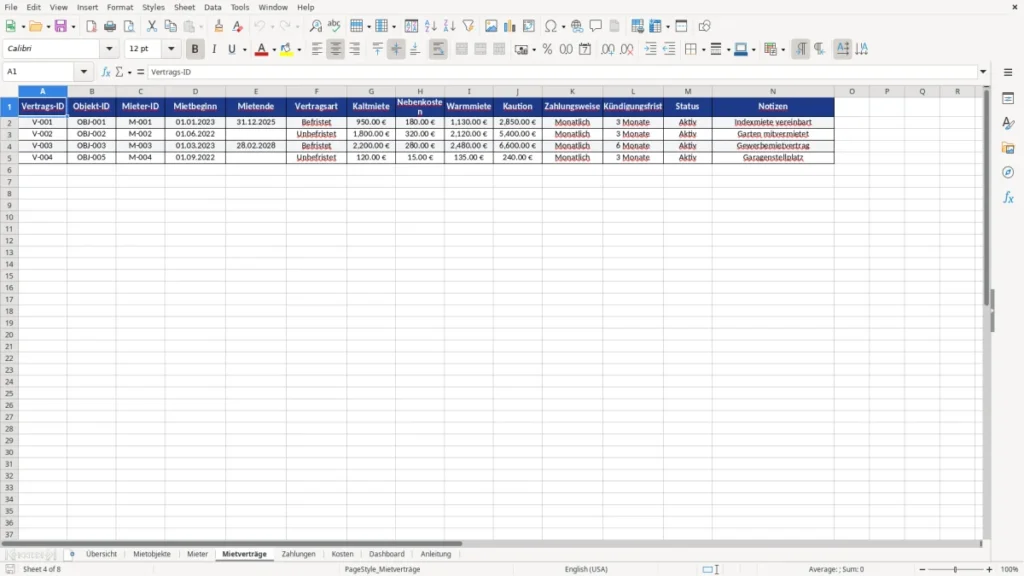Viewport: 1024px width, 576px height.
Task: Insert special character omega icon
Action: [x=551, y=26]
